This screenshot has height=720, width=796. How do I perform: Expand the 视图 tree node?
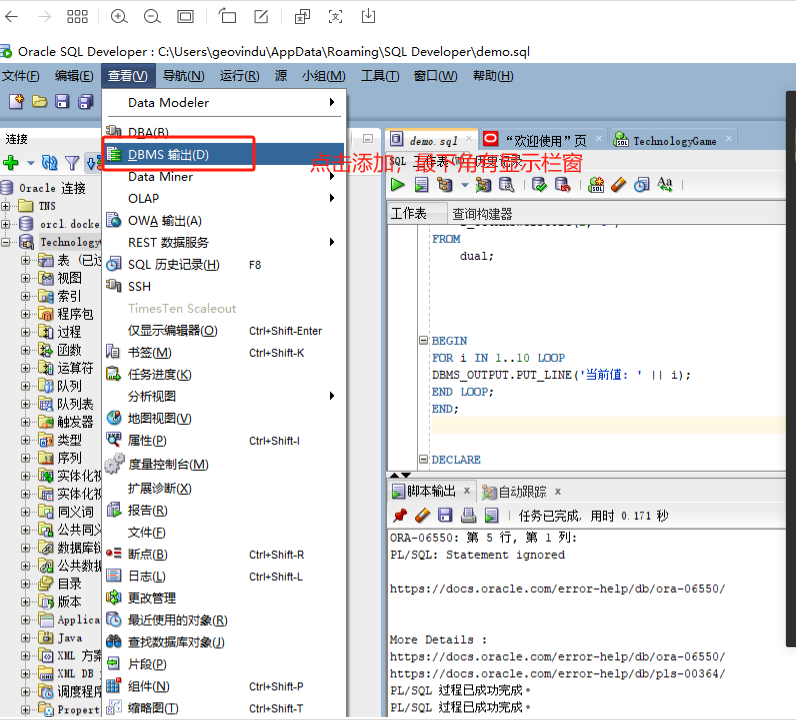coord(25,278)
